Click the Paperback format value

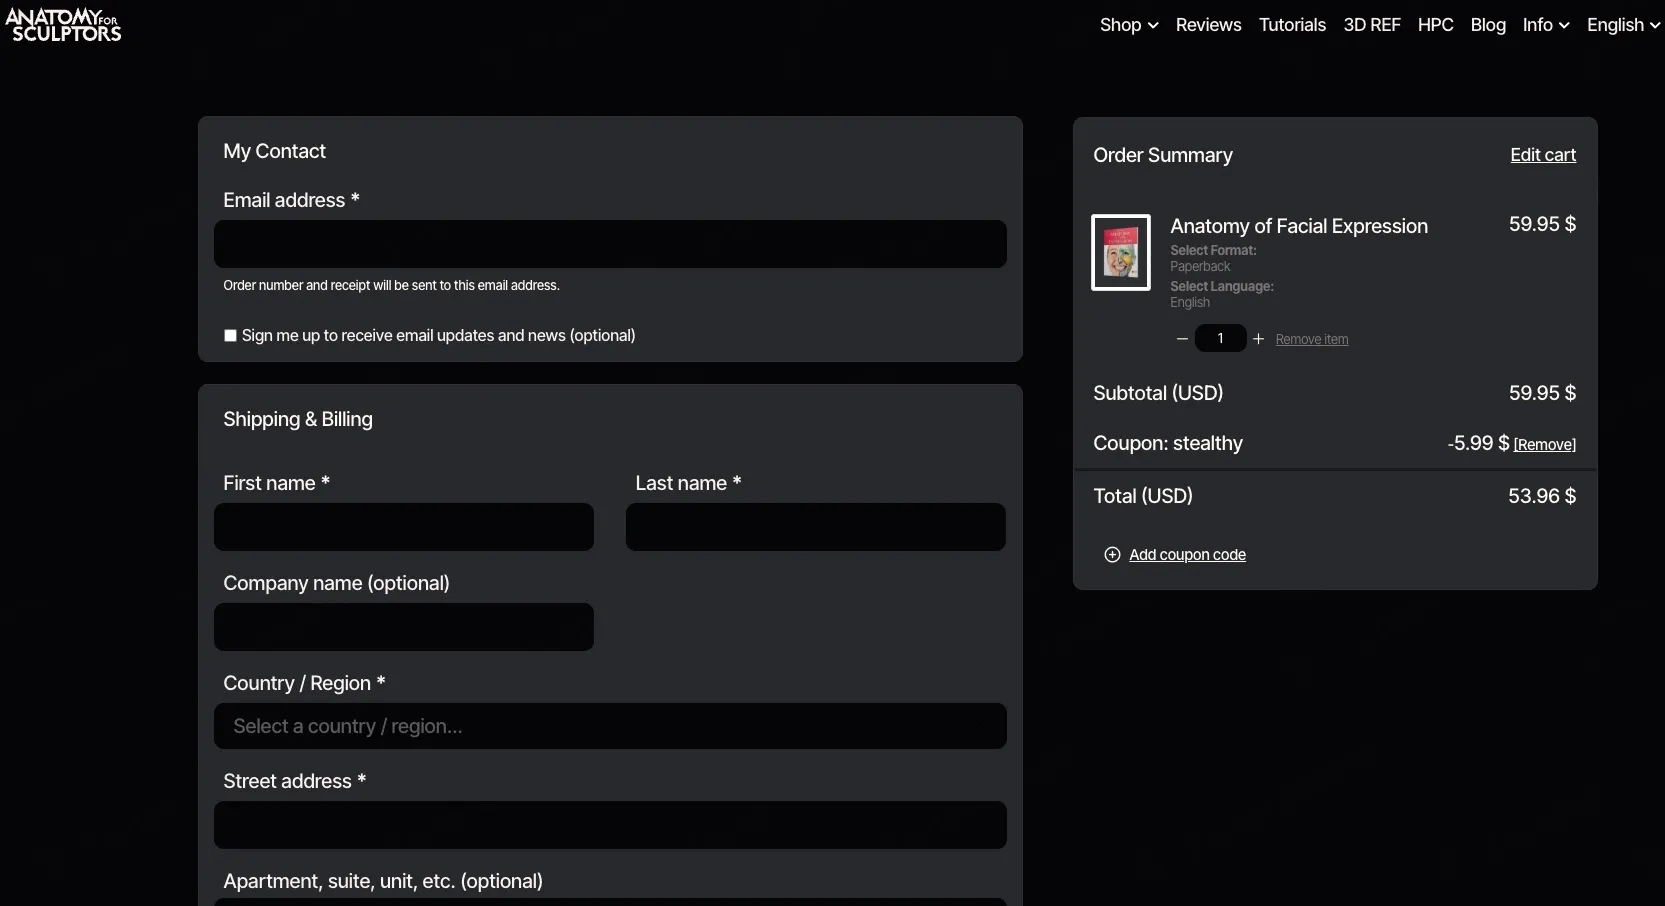(1200, 267)
